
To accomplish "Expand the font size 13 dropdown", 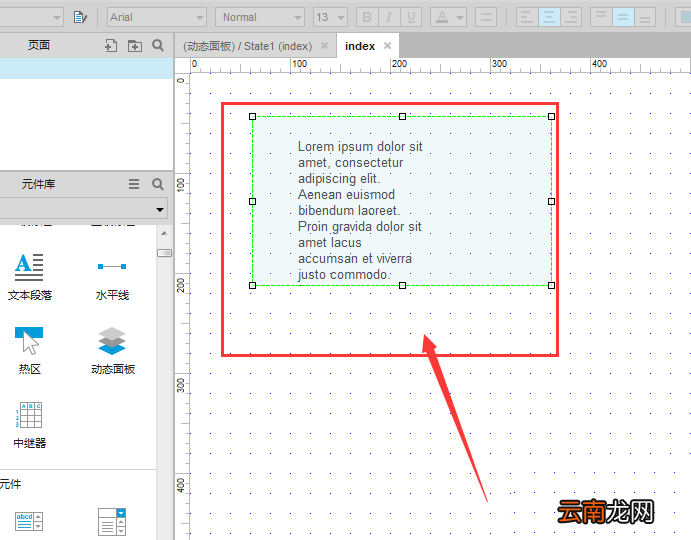I will coord(331,17).
